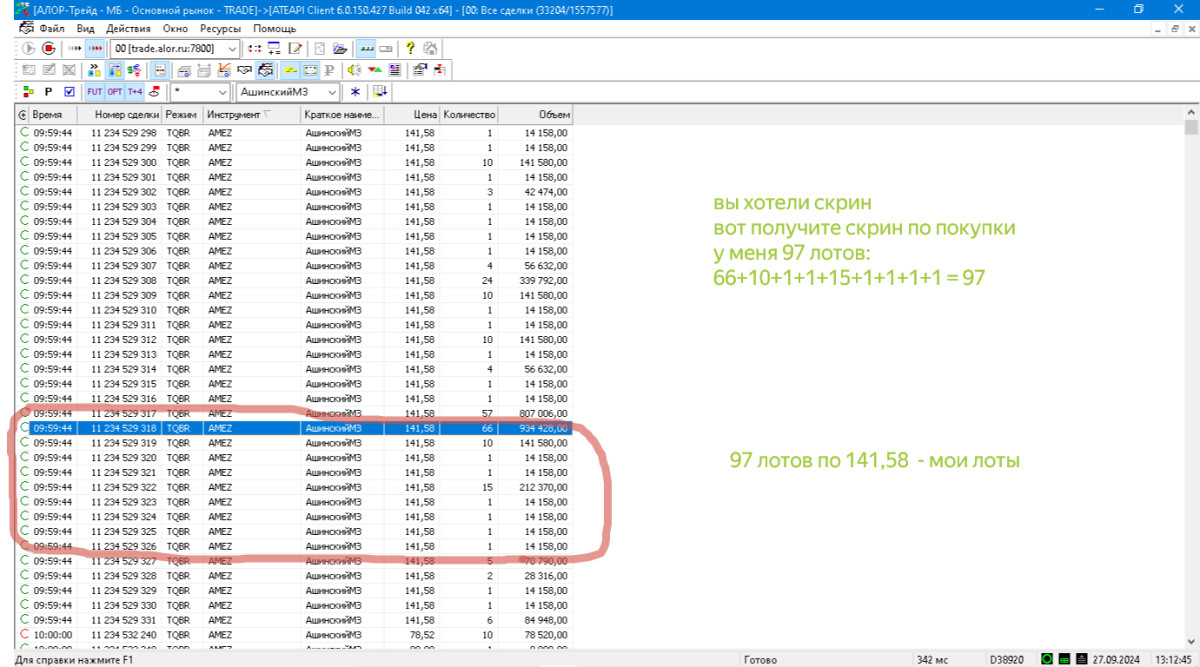
Task: Open the Действия menu
Action: click(x=128, y=29)
